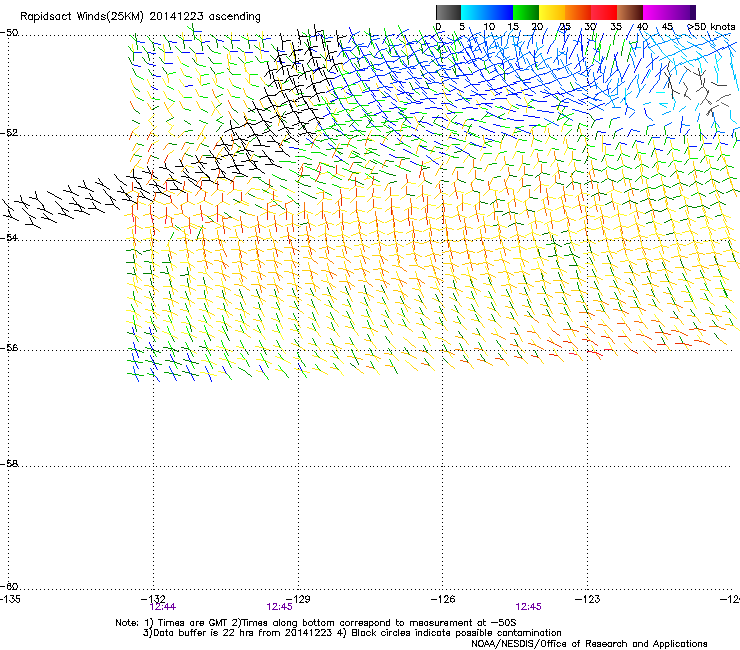
Task: Click the gray 0-5 knots legend swatch
Action: tap(448, 12)
